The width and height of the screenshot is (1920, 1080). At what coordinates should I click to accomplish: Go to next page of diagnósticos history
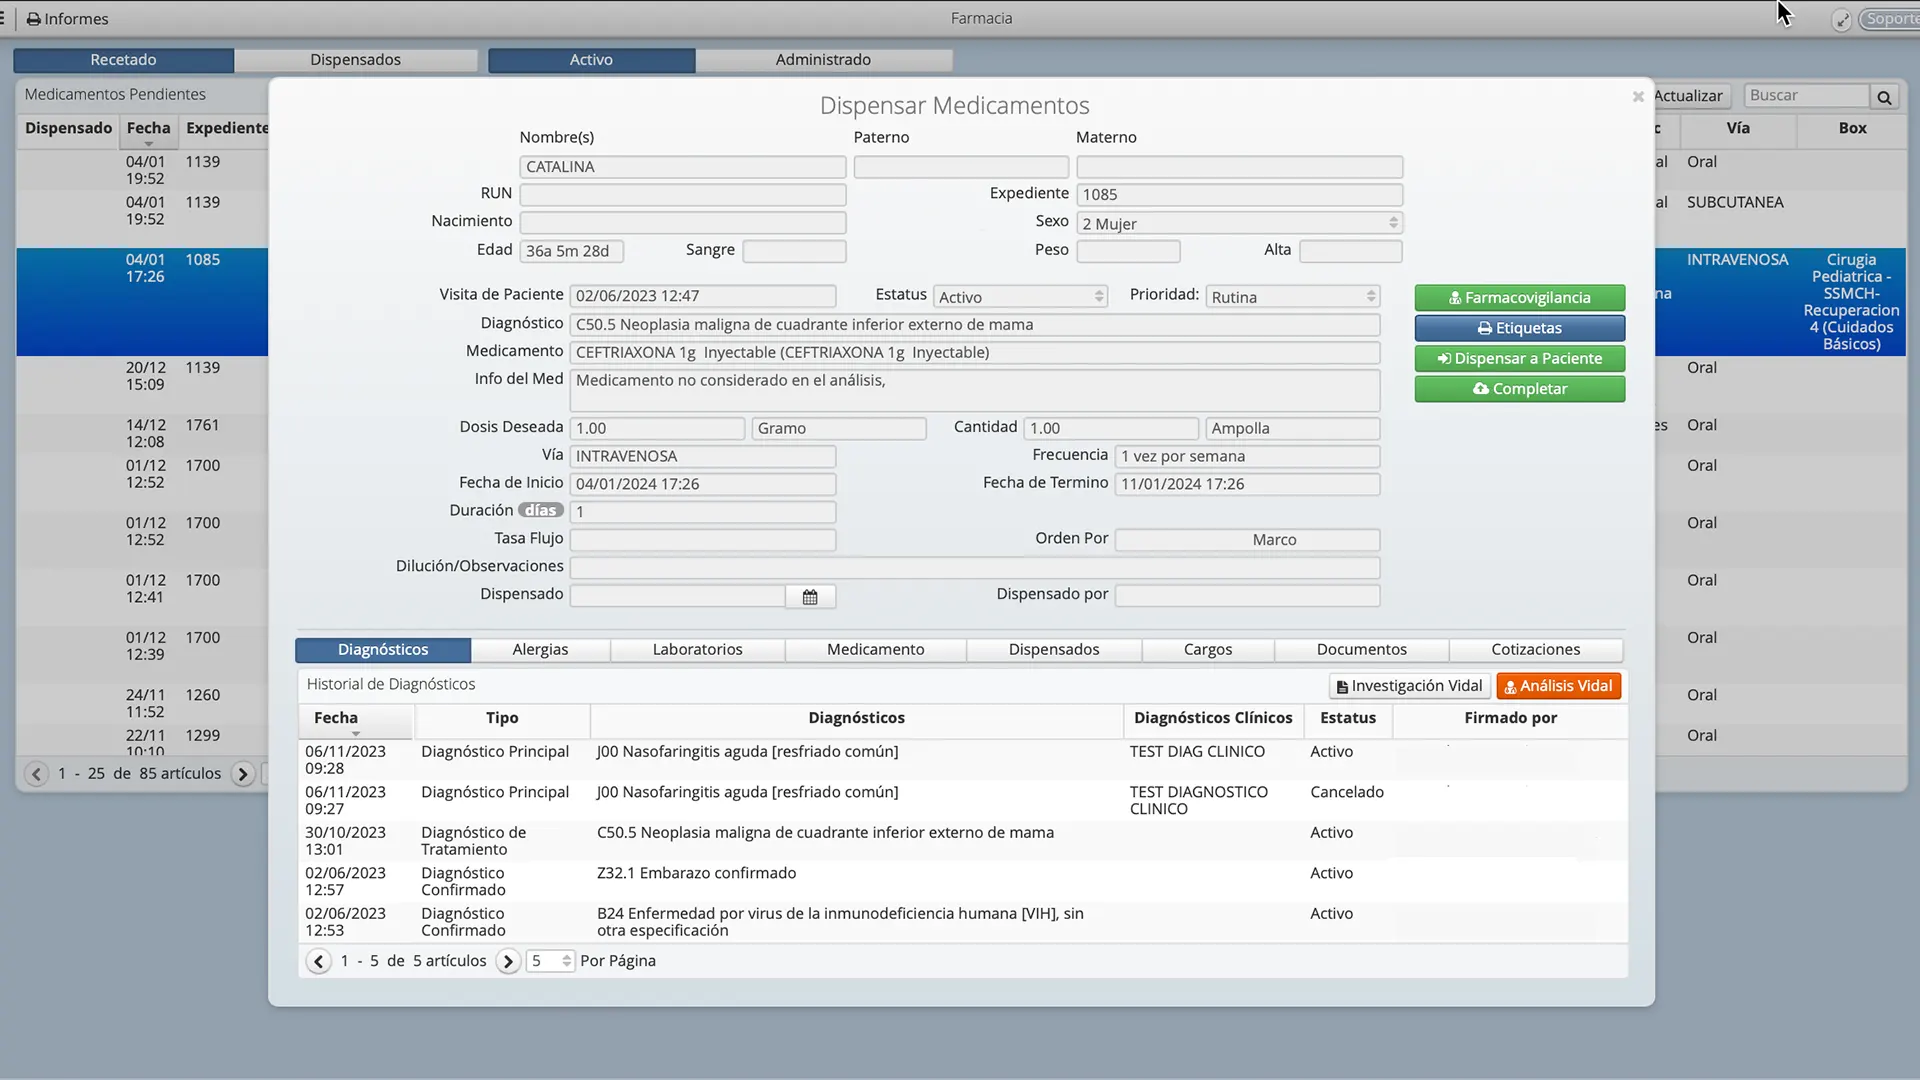pyautogui.click(x=508, y=962)
